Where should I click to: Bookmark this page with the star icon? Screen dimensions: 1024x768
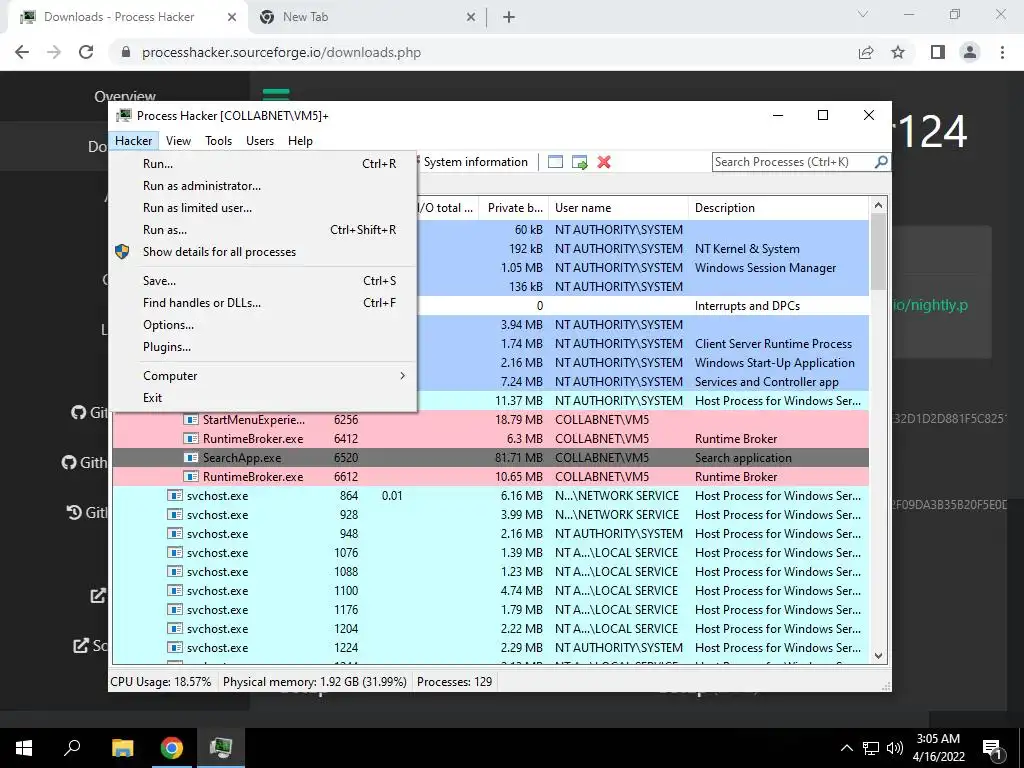(x=898, y=52)
